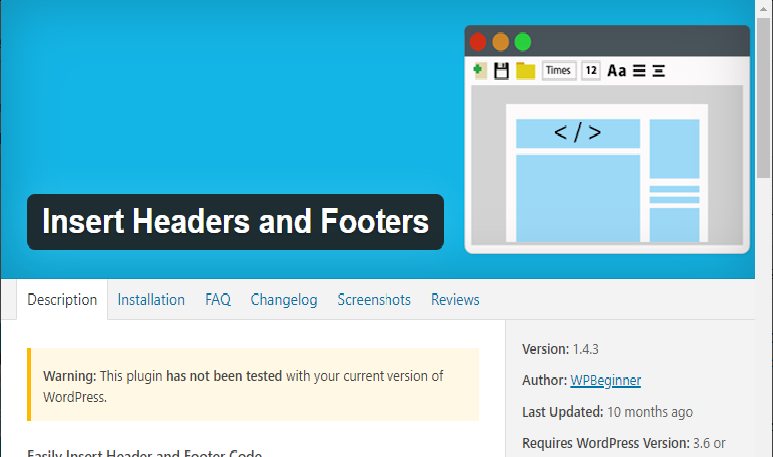This screenshot has height=457, width=773.
Task: Click the plugin banner editor illustration
Action: tap(607, 140)
